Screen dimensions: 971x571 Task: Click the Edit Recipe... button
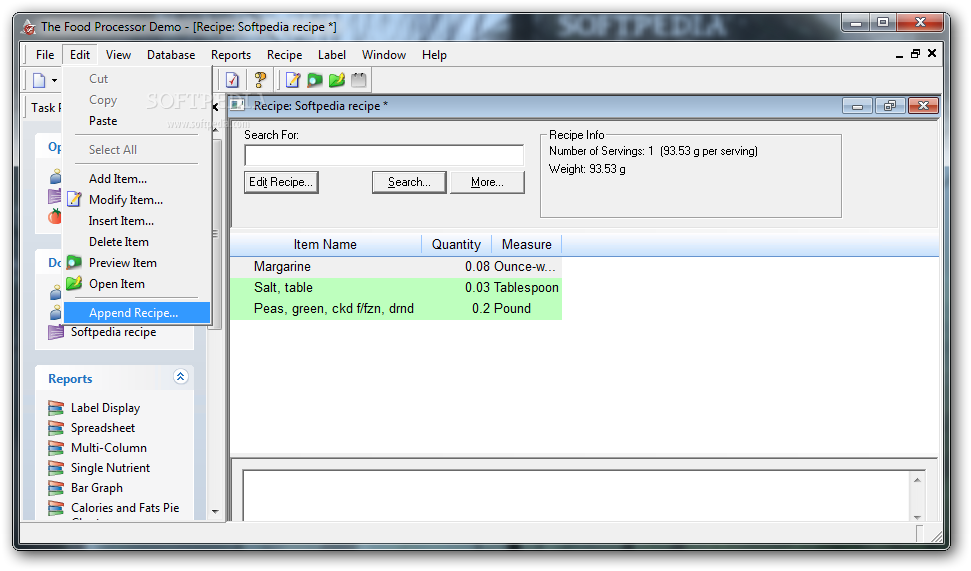point(281,182)
